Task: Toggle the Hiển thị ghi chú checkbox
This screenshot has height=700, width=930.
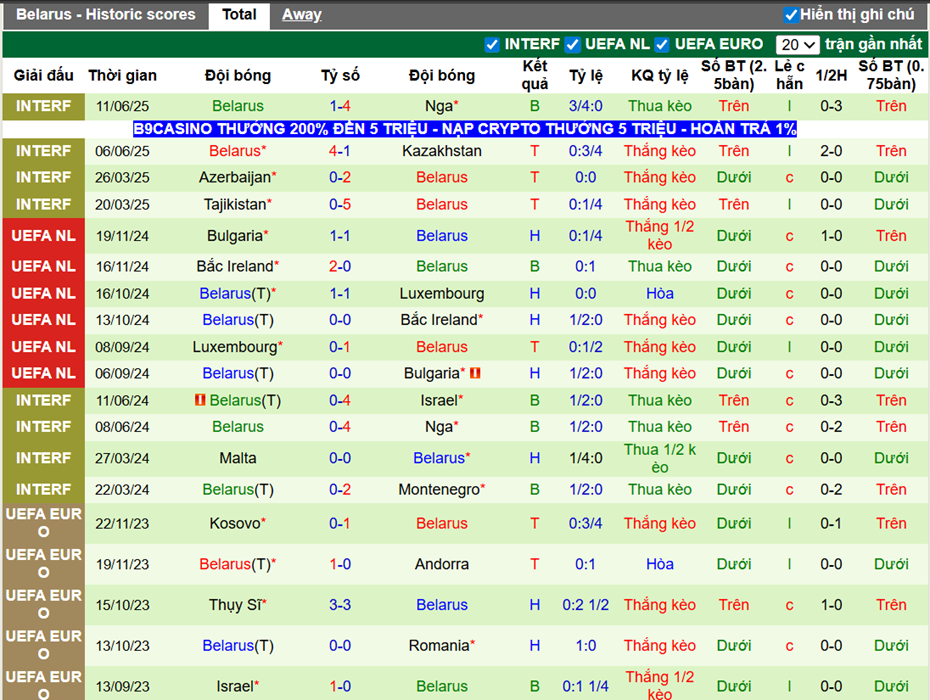Action: 791,15
